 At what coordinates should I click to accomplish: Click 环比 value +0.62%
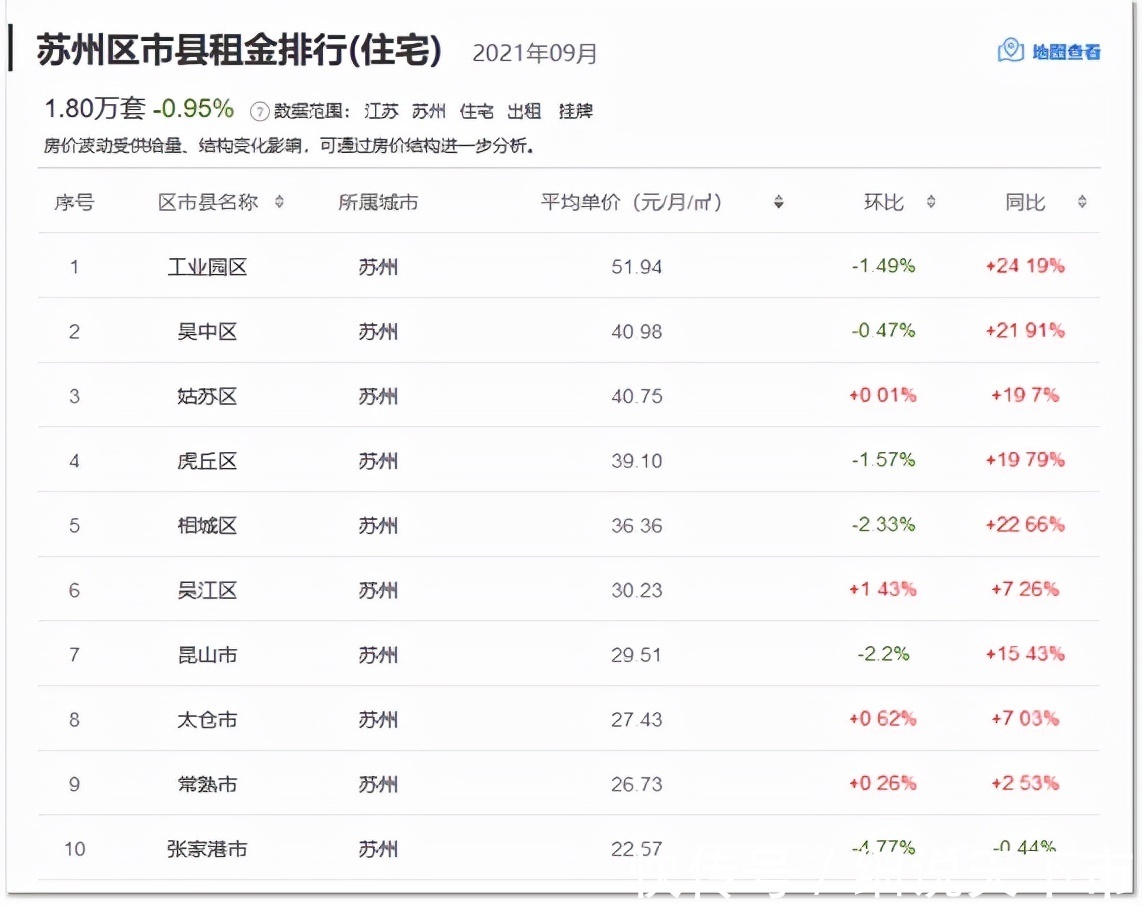[883, 719]
